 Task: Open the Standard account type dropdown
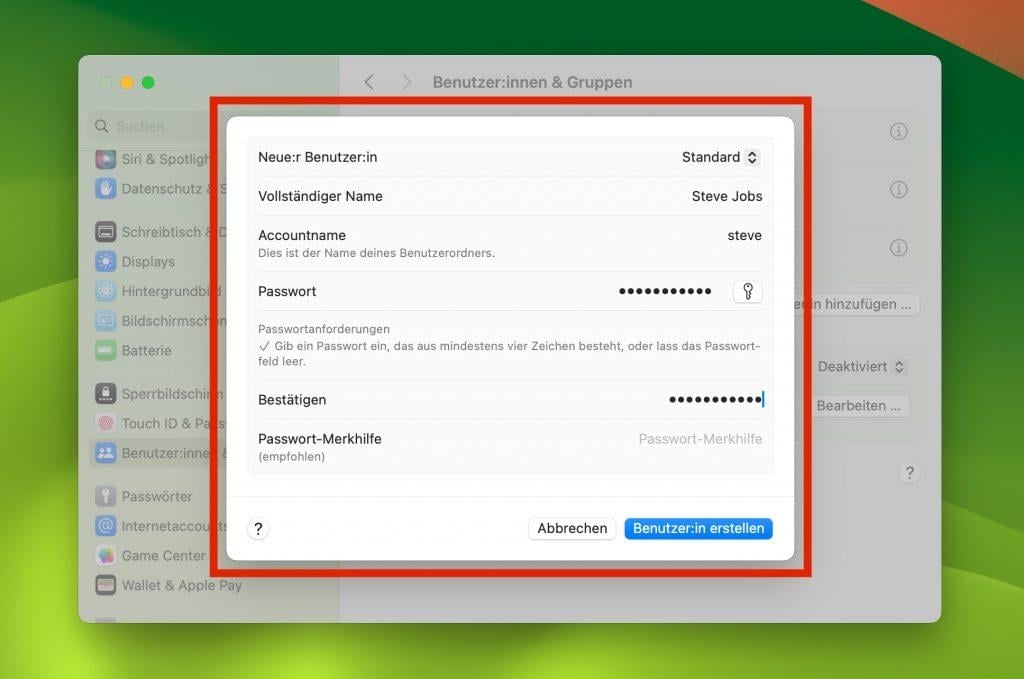point(719,157)
